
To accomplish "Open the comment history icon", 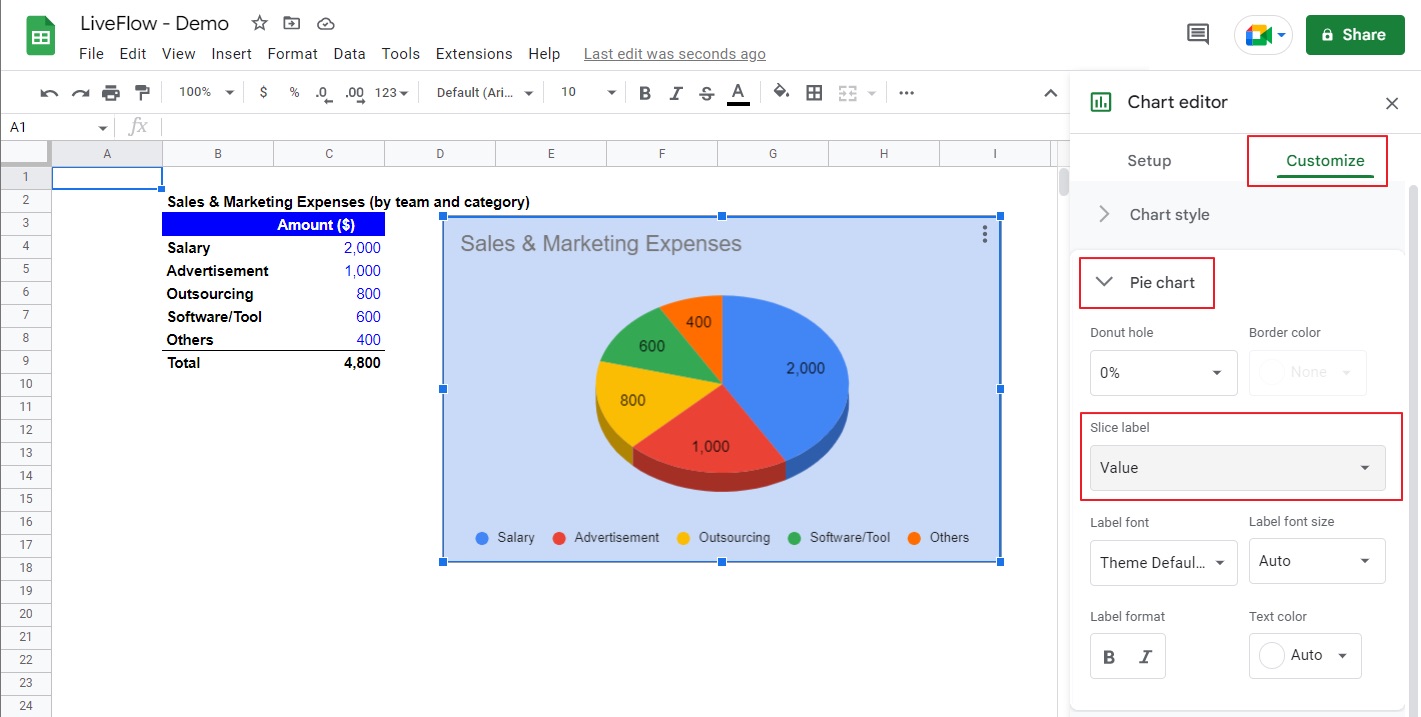I will coord(1197,35).
